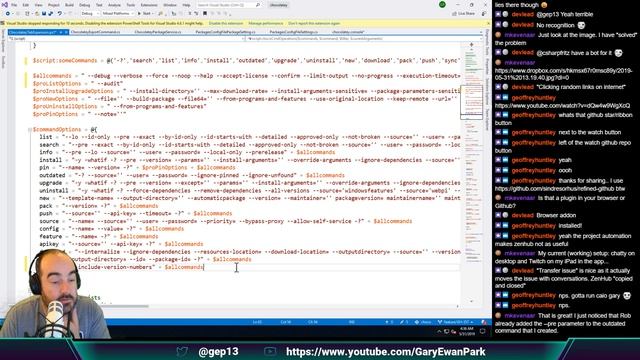Viewport: 640px width, 360px height.
Task: Click the $proInstallUpgradeOptions variable
Action: pyautogui.click(x=73, y=91)
